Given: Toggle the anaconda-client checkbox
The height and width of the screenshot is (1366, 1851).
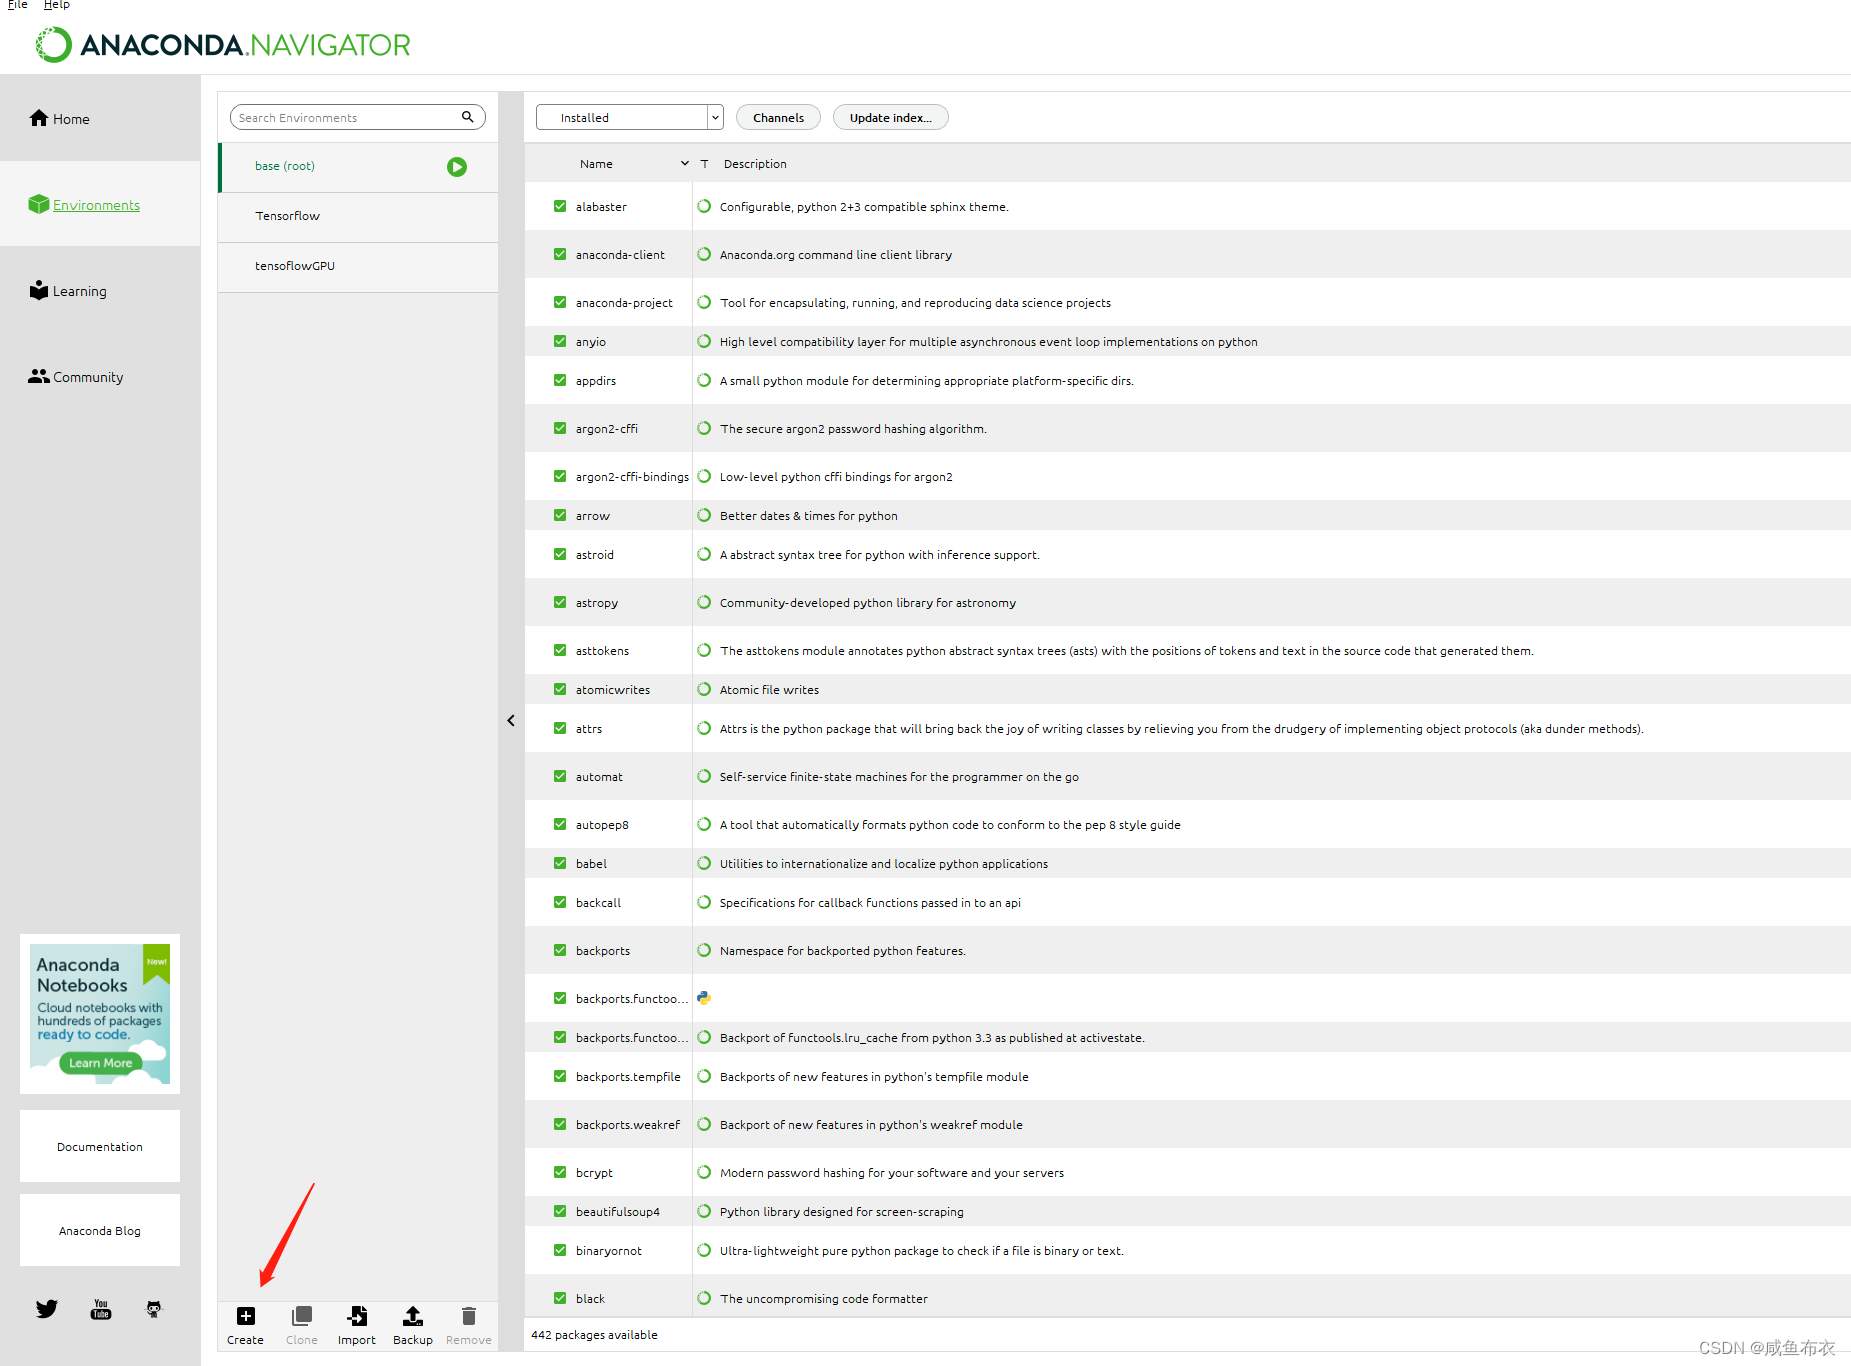Looking at the screenshot, I should 560,254.
